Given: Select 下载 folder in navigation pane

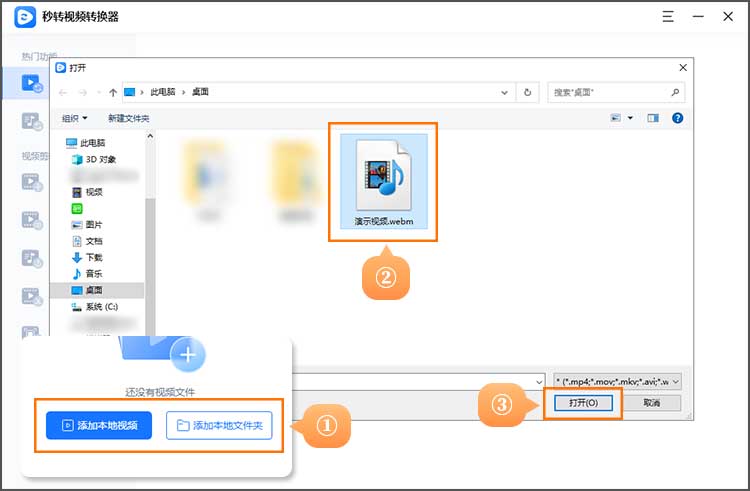Looking at the screenshot, I should (x=93, y=257).
